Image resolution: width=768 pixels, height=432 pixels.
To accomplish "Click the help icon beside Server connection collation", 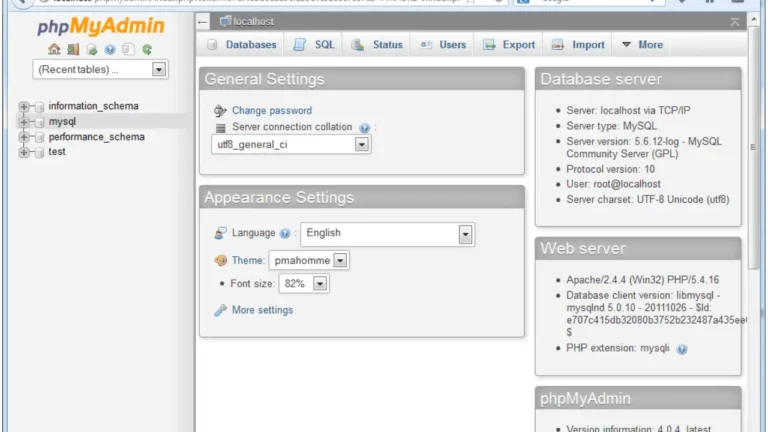I will [x=364, y=128].
